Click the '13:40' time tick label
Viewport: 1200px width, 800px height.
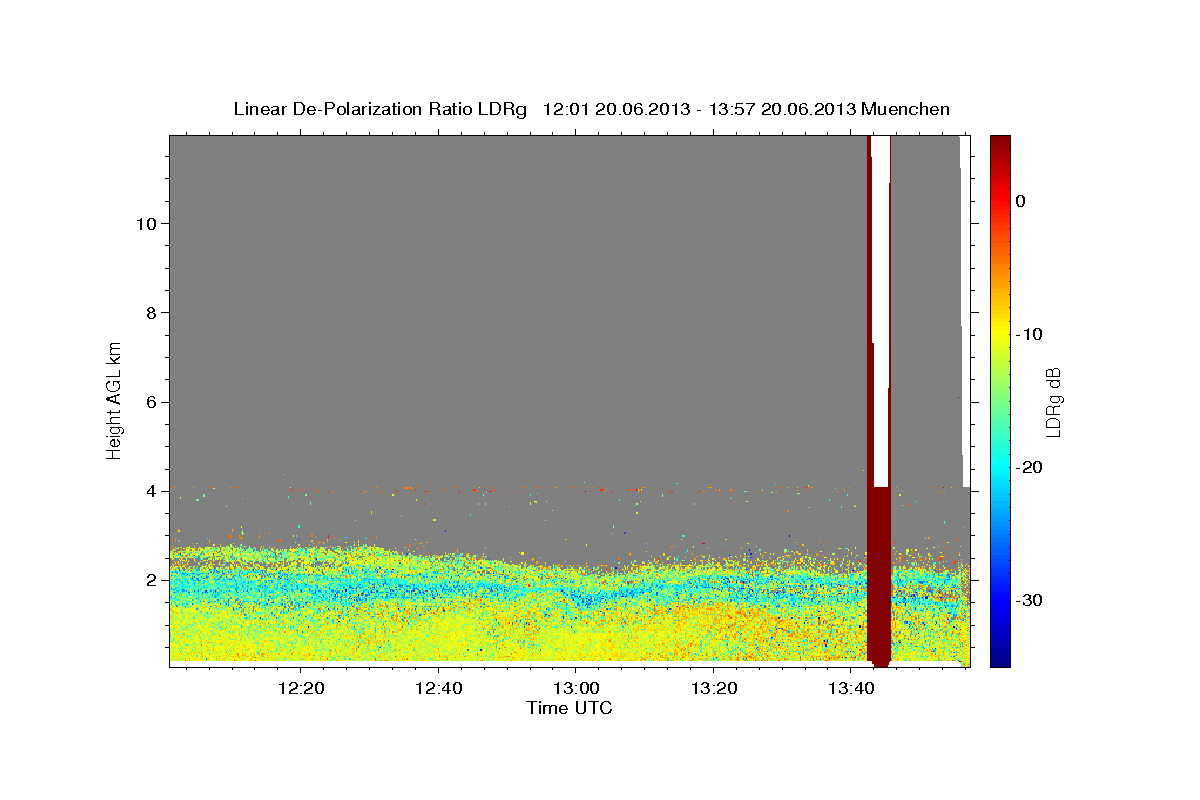(852, 688)
